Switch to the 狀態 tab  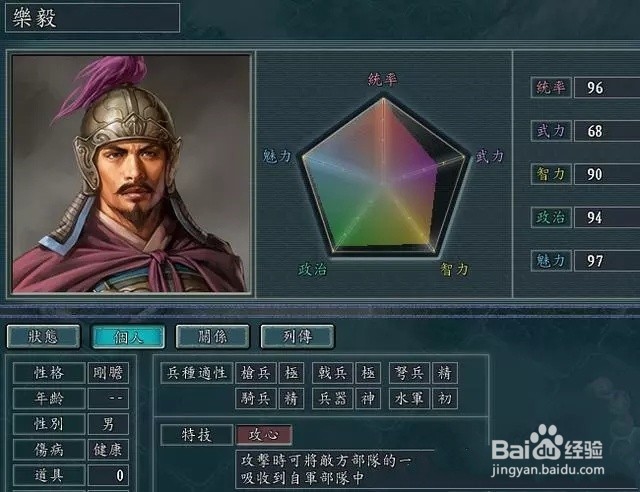pos(43,337)
